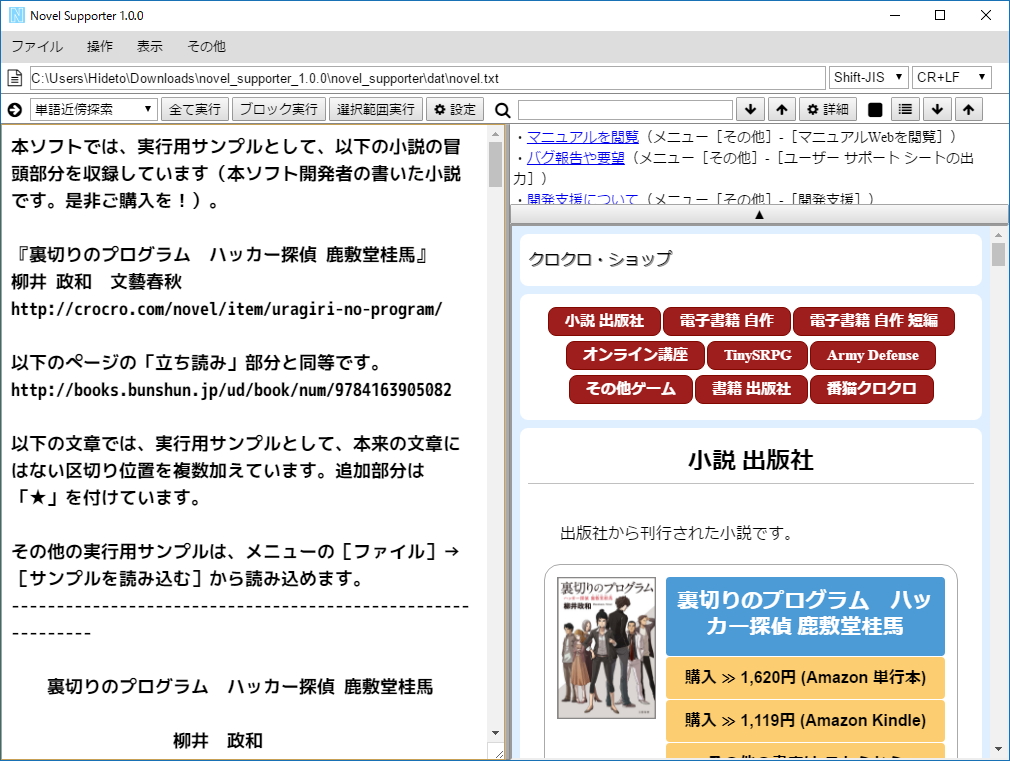
Task: Click the magnifier search icon
Action: (501, 109)
